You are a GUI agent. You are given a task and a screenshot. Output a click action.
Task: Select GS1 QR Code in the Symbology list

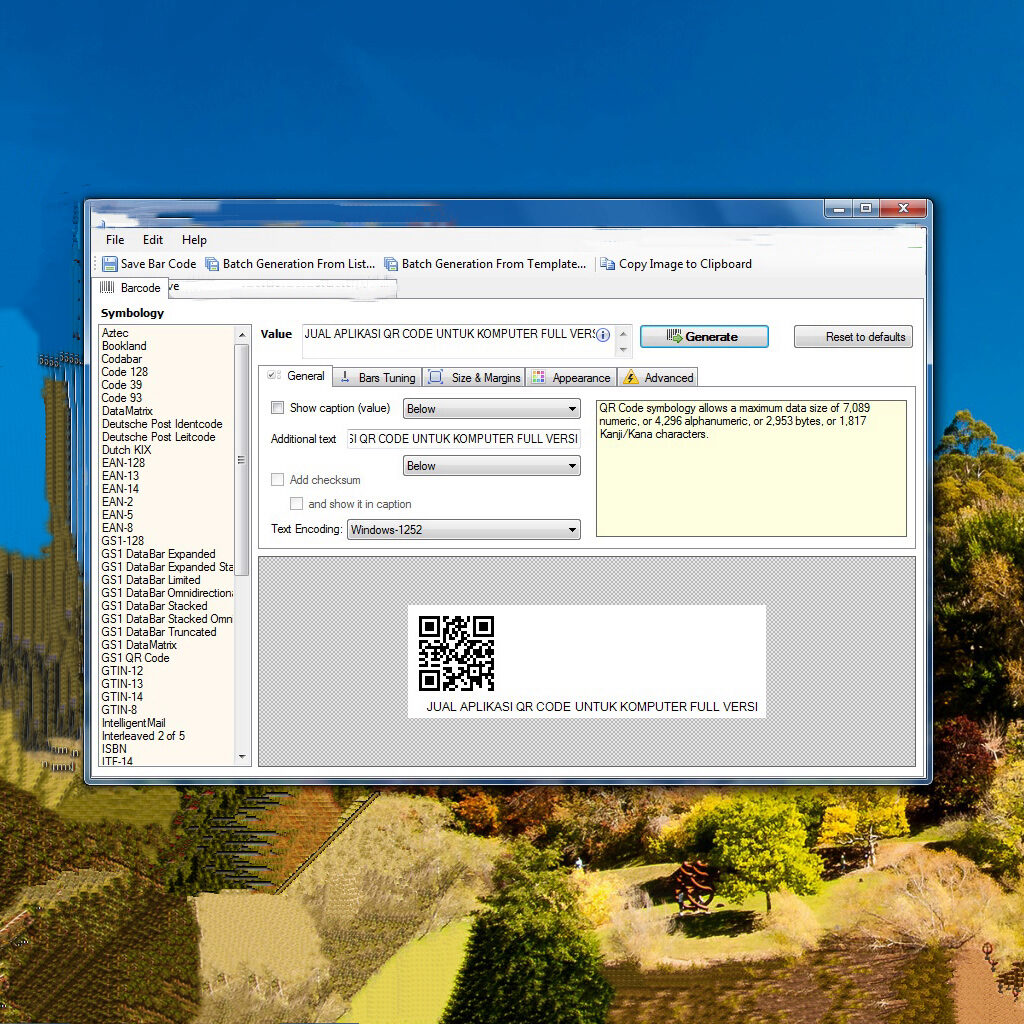point(135,657)
